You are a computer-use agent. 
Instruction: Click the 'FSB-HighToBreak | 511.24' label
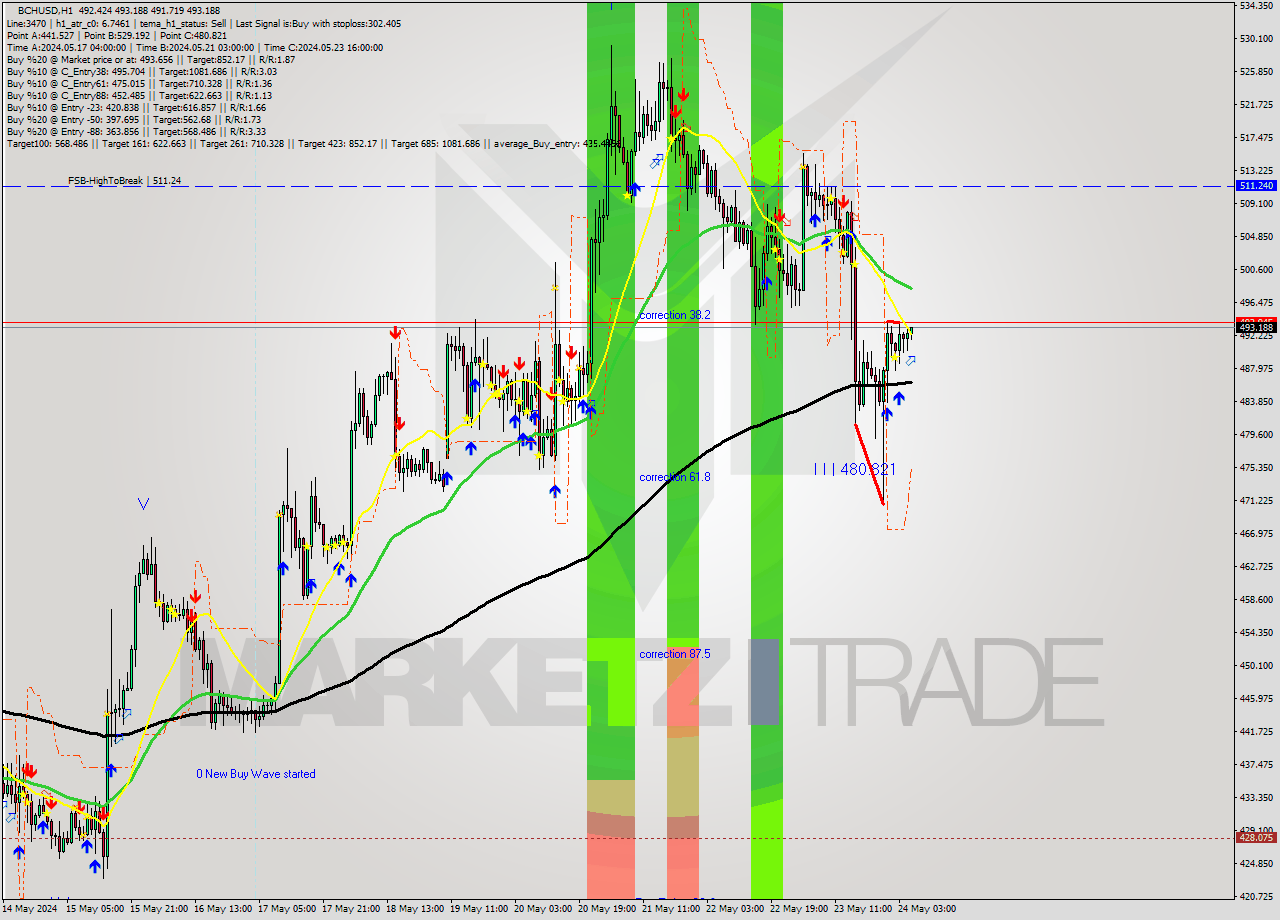click(124, 181)
